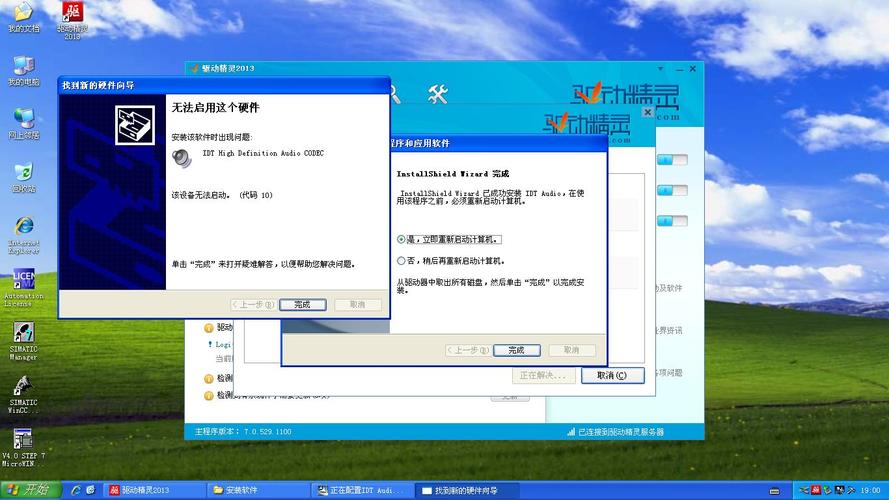
Task: Click the 开始 Start button
Action: pyautogui.click(x=31, y=490)
